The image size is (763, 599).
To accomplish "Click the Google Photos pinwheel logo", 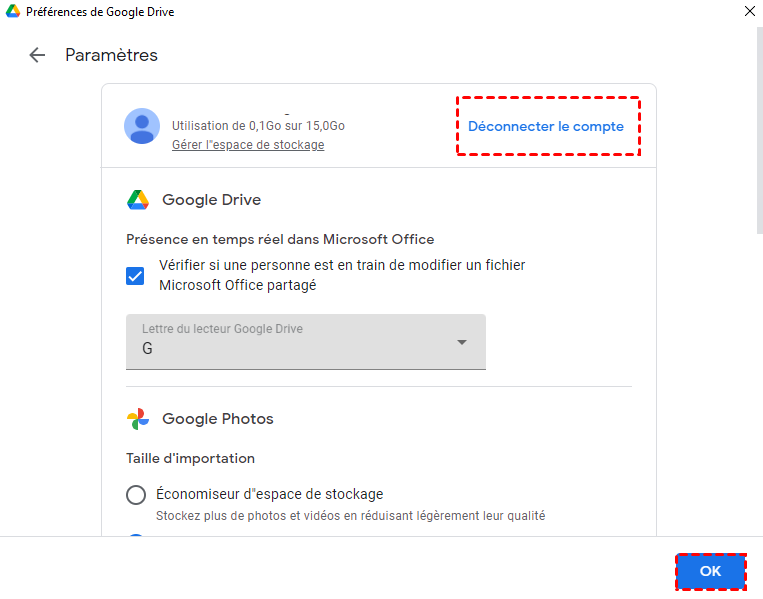I will pos(138,419).
